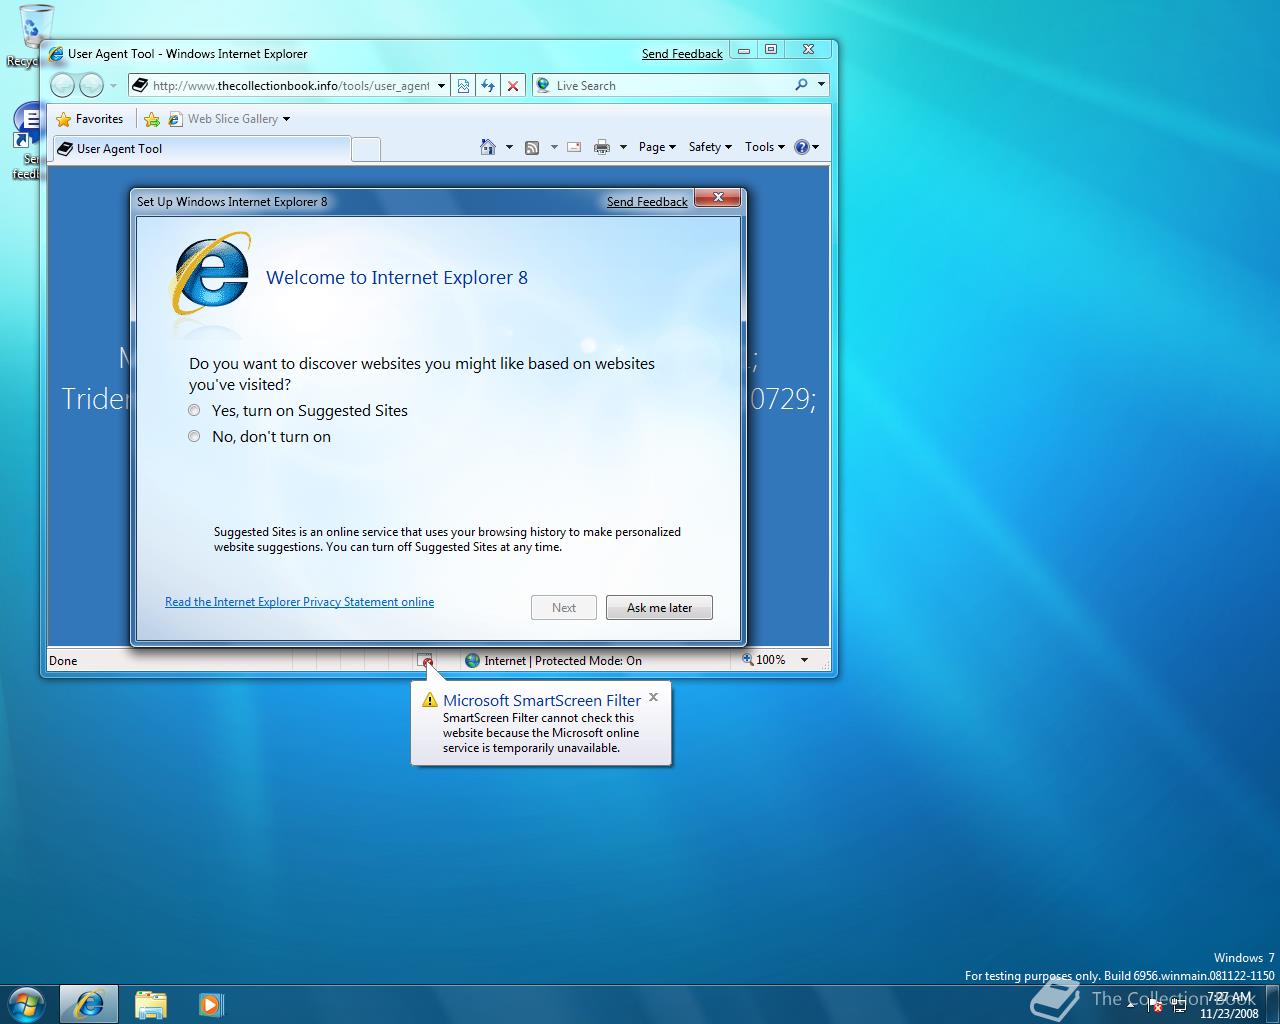1280x1024 pixels.
Task: Open Web Slice Gallery dropdown
Action: pos(230,119)
